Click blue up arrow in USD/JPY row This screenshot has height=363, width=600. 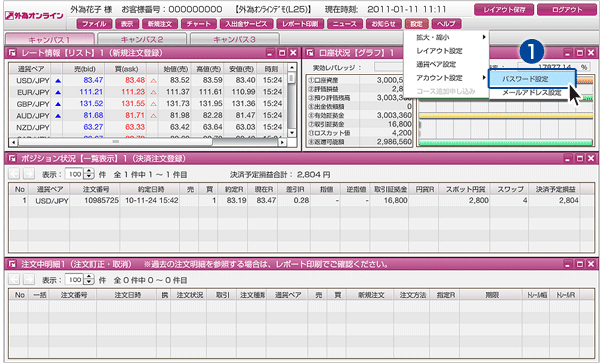click(58, 81)
